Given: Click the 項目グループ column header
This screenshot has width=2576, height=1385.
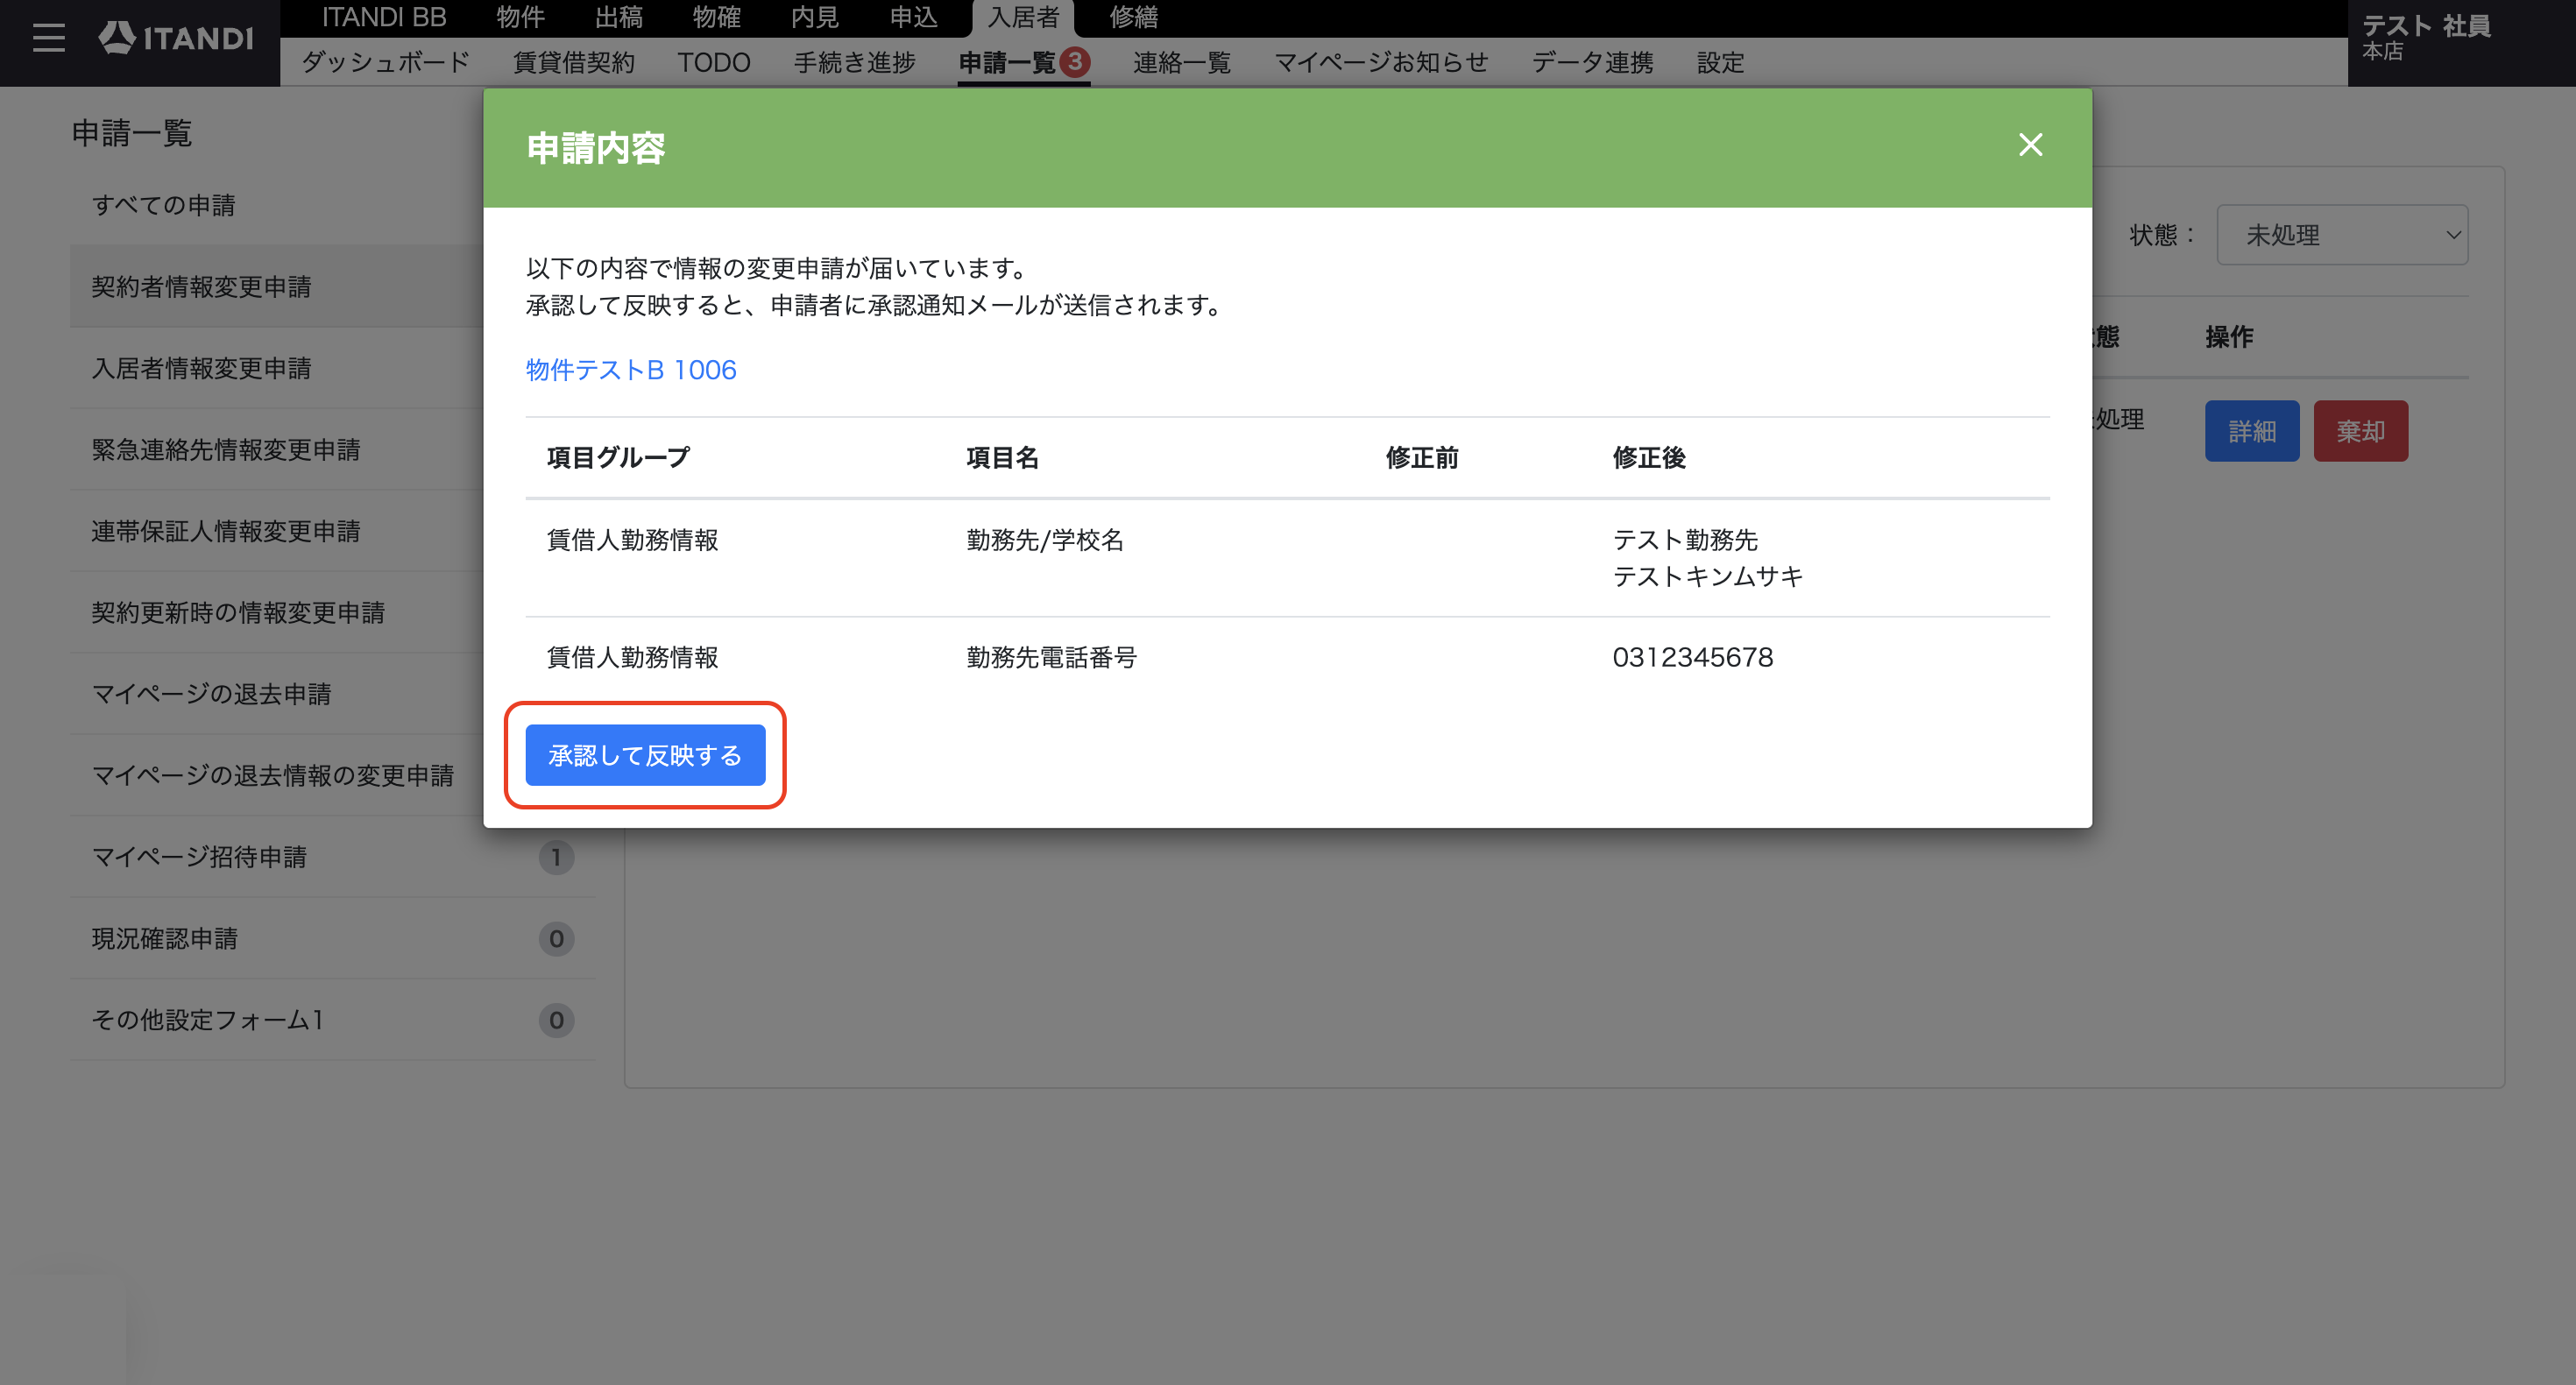Looking at the screenshot, I should coord(618,458).
